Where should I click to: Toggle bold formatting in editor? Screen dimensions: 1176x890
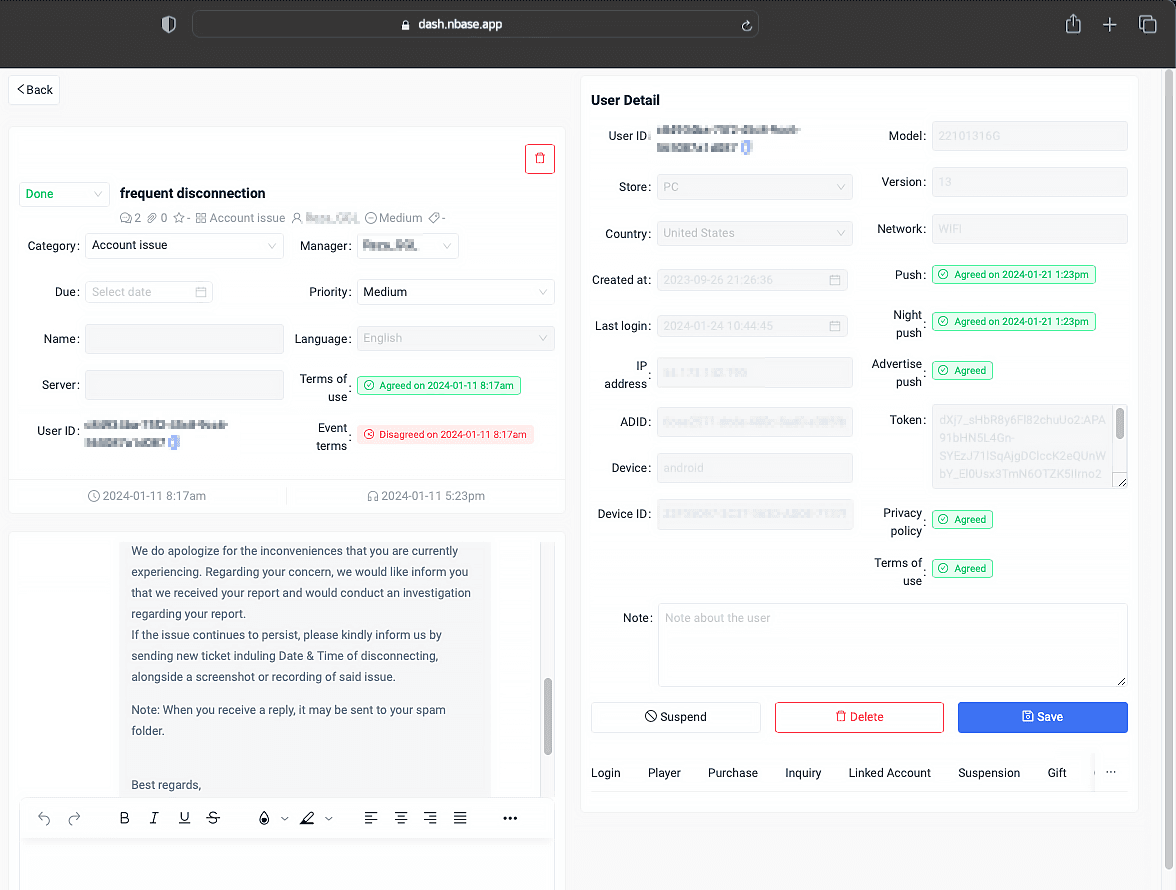[124, 818]
